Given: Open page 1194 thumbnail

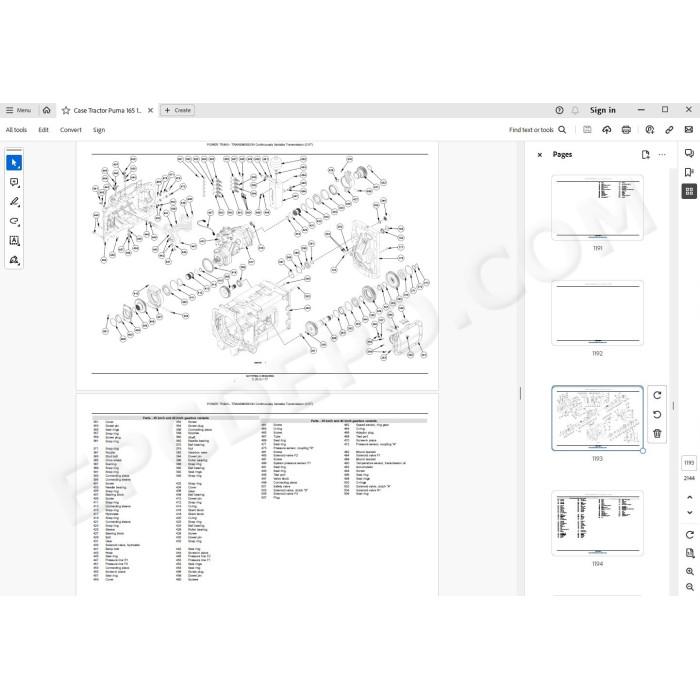Looking at the screenshot, I should [597, 523].
